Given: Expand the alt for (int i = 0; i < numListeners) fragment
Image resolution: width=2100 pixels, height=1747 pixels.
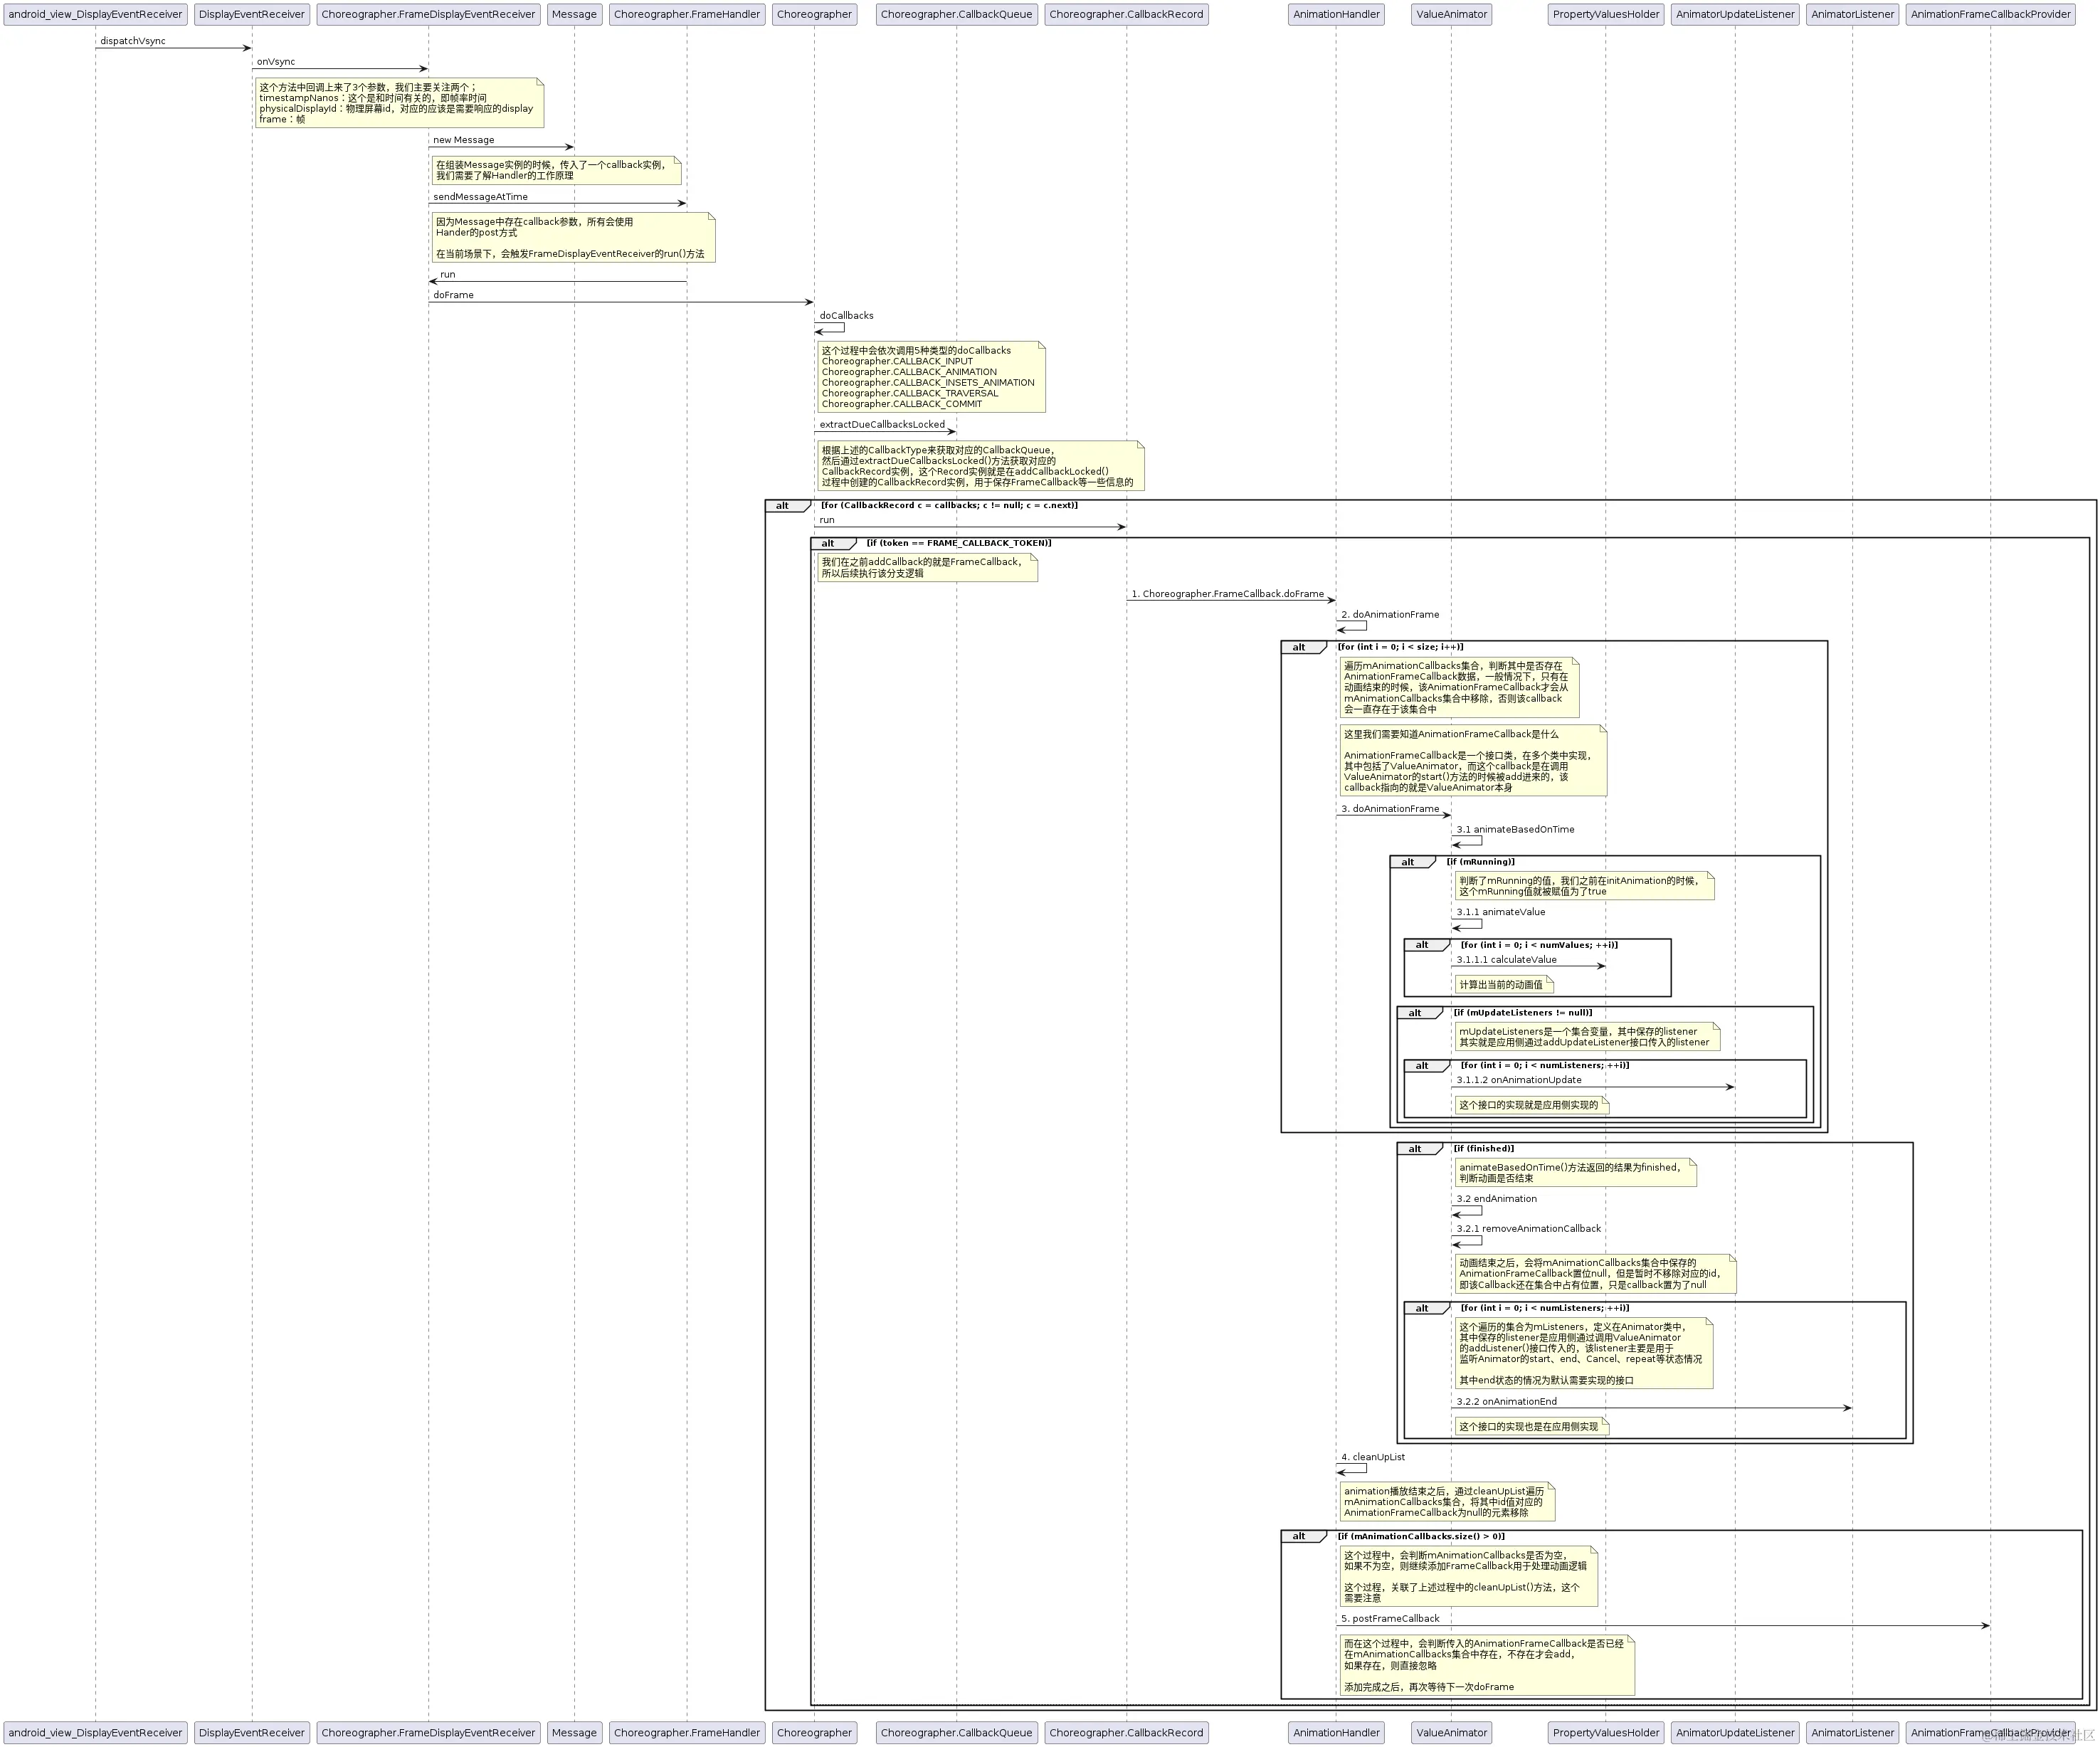Looking at the screenshot, I should [x=1424, y=1307].
